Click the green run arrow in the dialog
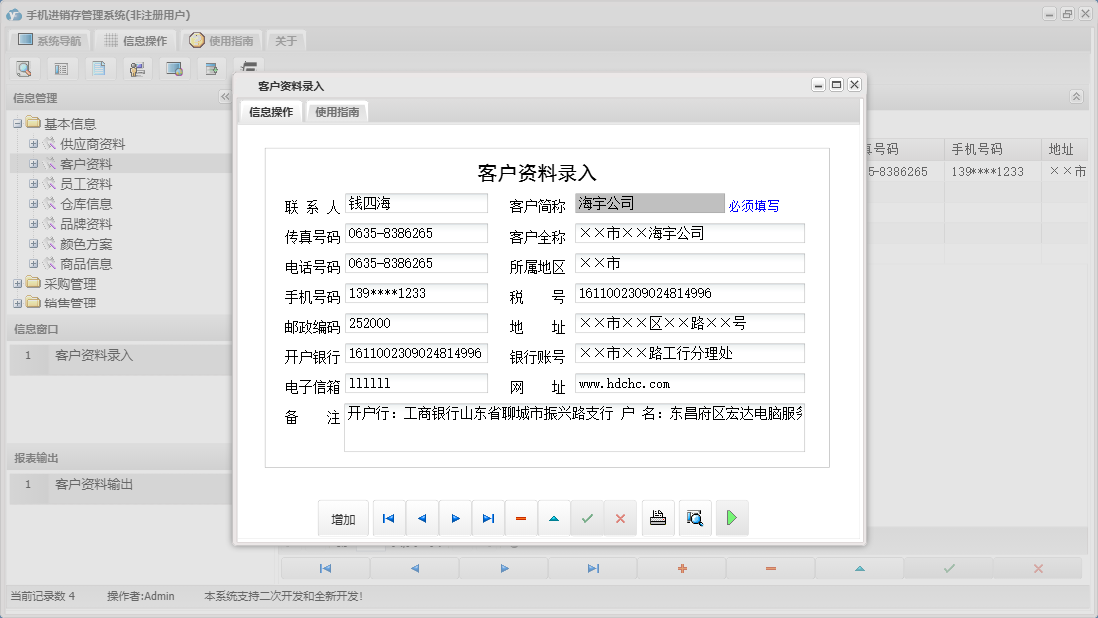 click(731, 518)
